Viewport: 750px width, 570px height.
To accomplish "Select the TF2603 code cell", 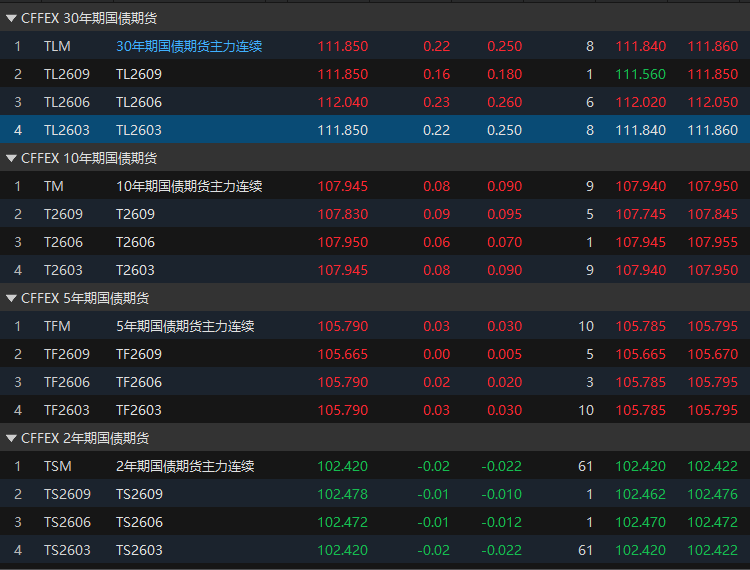I will point(66,410).
